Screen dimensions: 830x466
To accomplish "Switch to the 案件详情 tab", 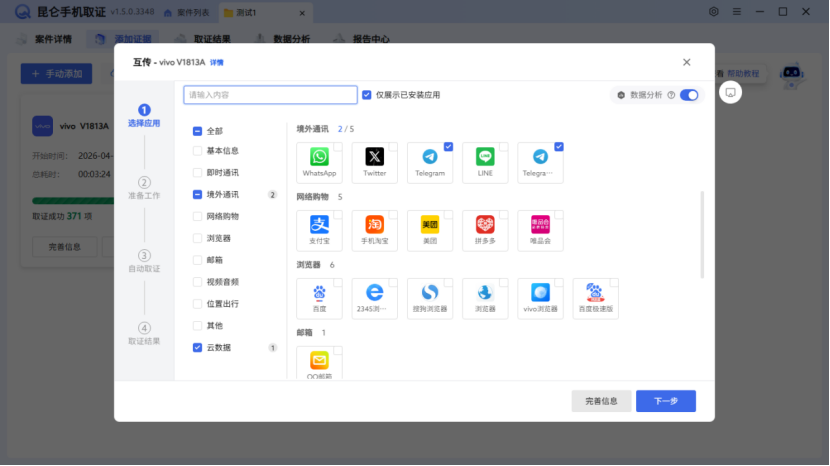I will click(x=45, y=39).
